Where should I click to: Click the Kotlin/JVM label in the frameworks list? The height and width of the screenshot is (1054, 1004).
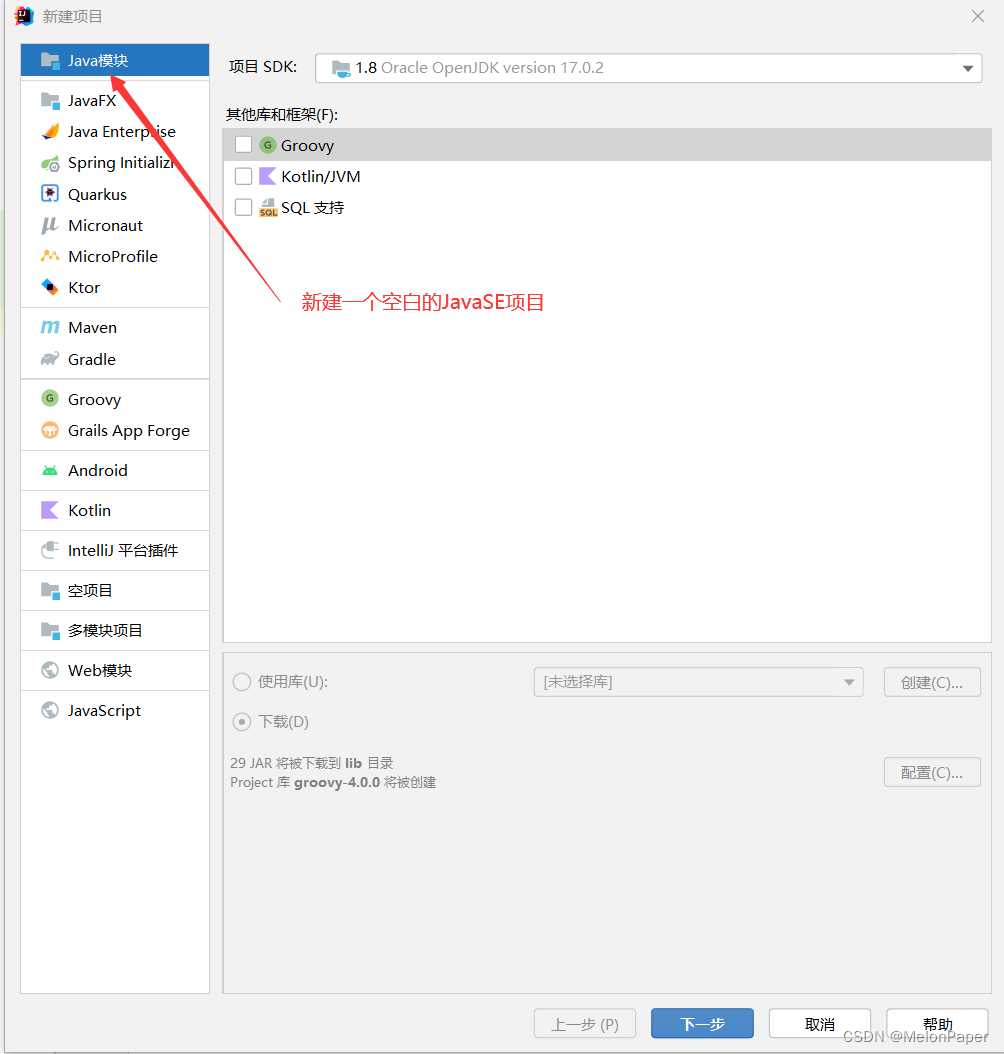321,177
